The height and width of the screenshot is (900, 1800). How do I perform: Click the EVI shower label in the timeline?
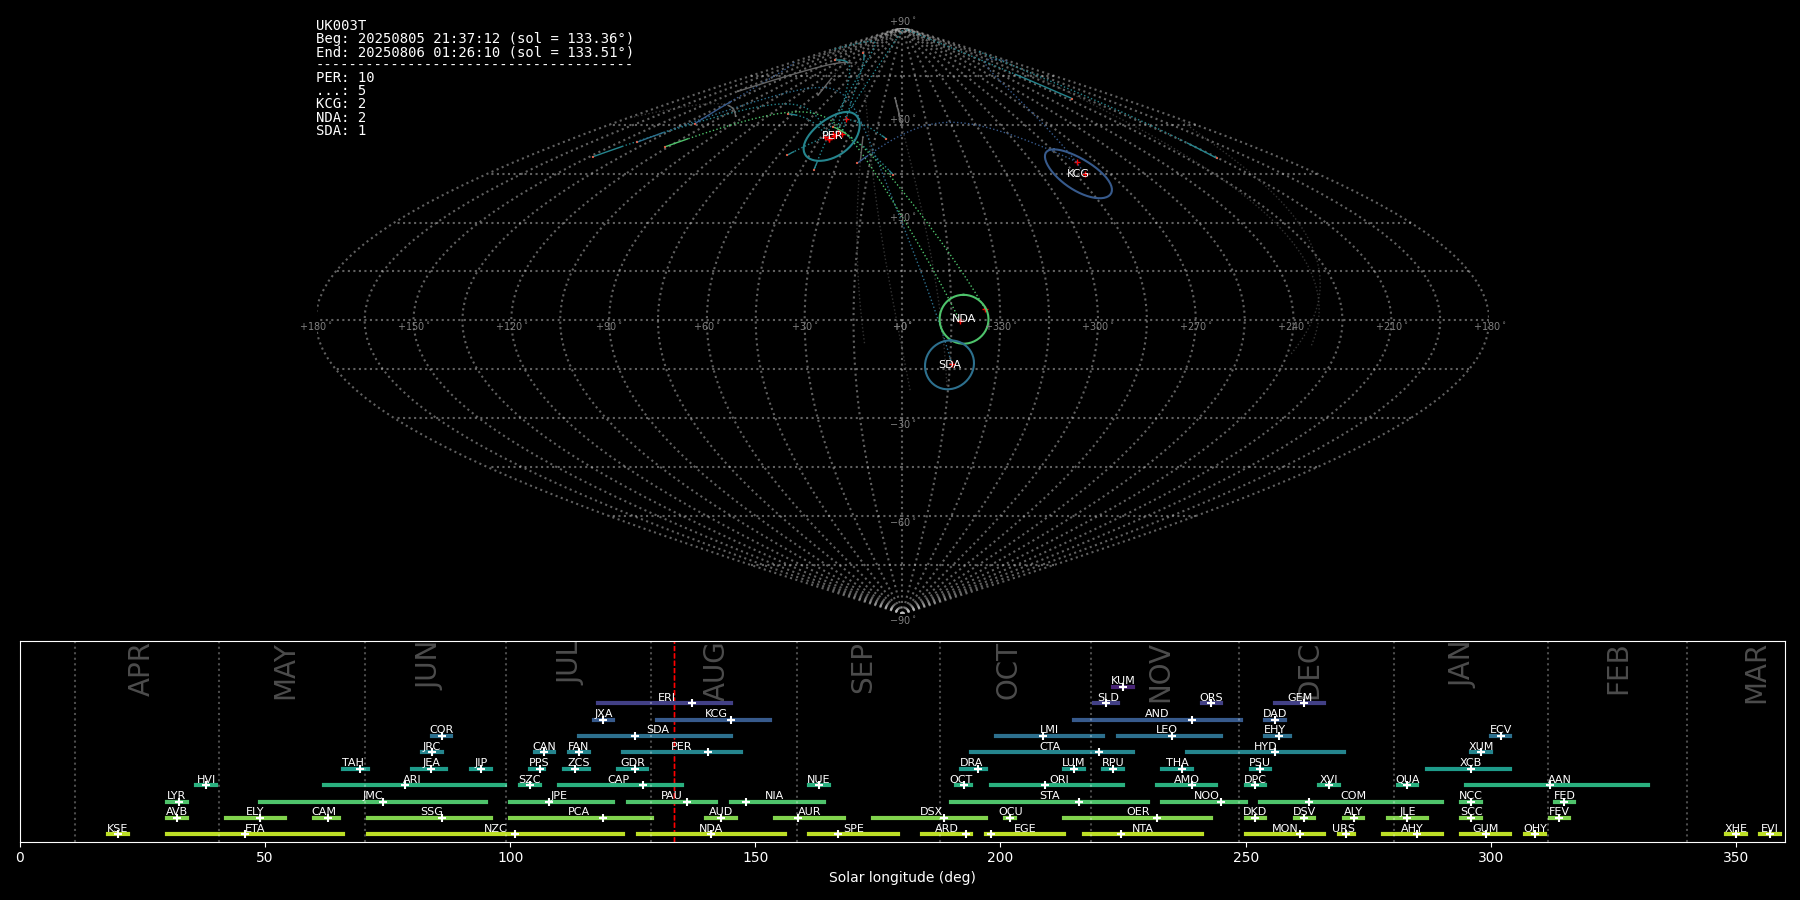[x=1769, y=829]
